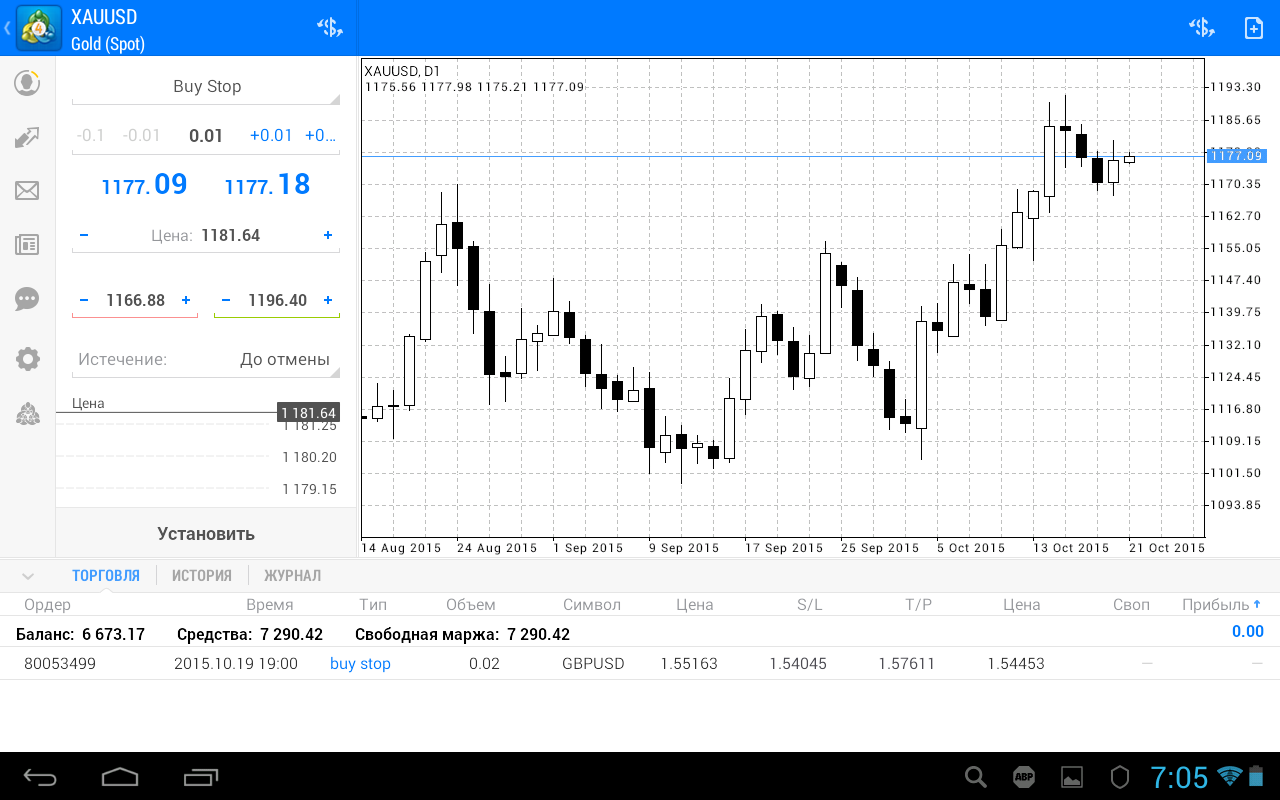Tap the volume field showing 0.01

pyautogui.click(x=206, y=136)
